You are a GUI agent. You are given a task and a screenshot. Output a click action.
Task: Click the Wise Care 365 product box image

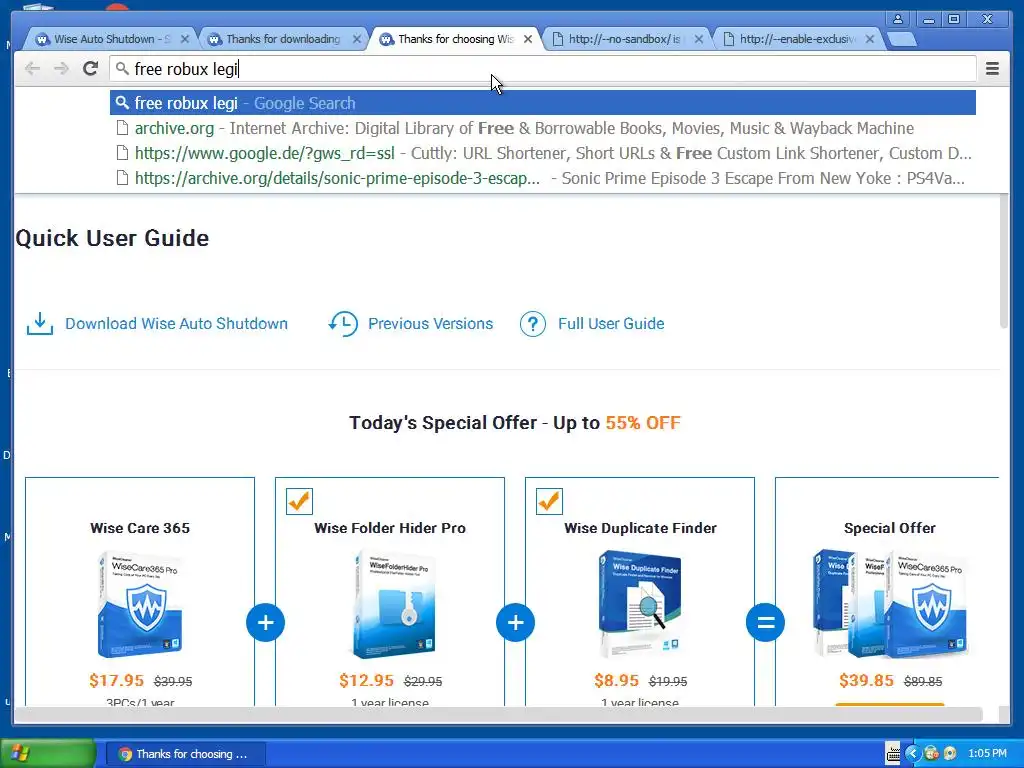[x=140, y=604]
